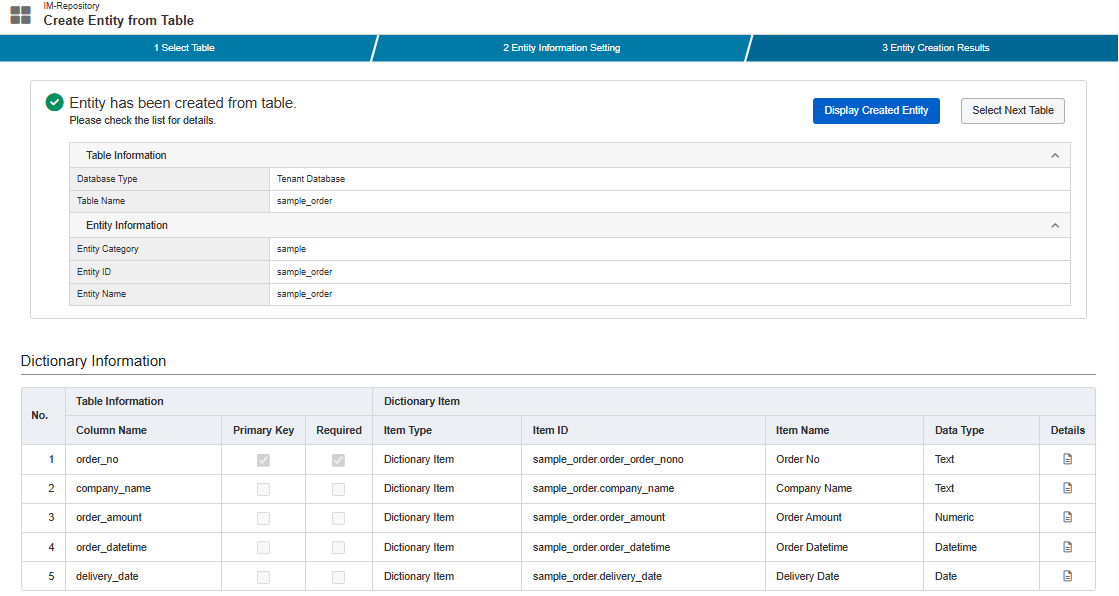
Task: Click Item ID sample_order.delivery_date
Action: [x=597, y=577]
